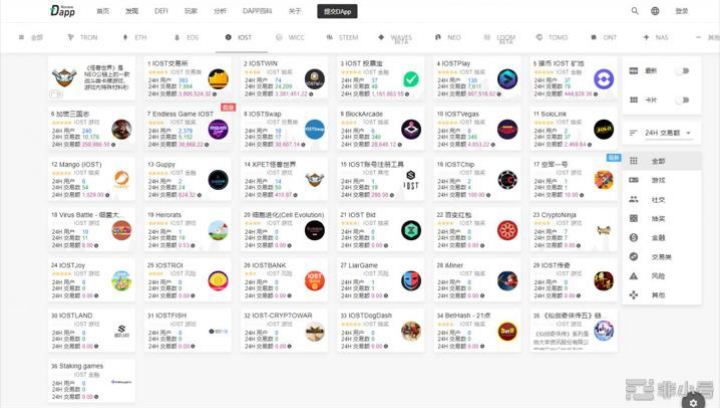Toggle the first sidebar switch
Image resolution: width=720 pixels, height=408 pixels.
pyautogui.click(x=683, y=71)
